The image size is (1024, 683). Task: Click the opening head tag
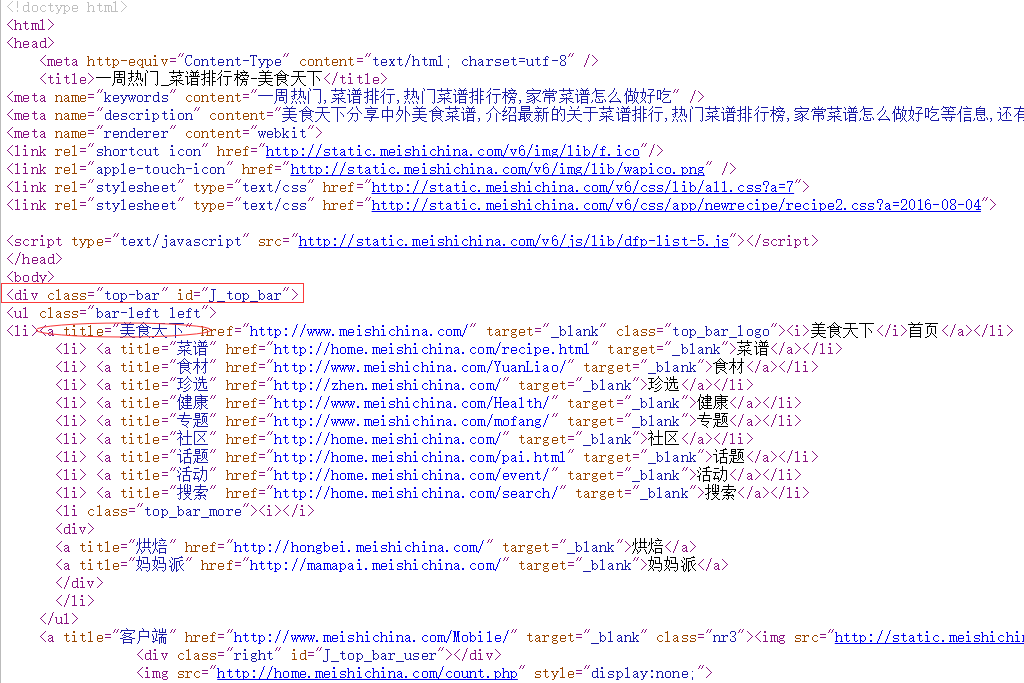point(30,43)
